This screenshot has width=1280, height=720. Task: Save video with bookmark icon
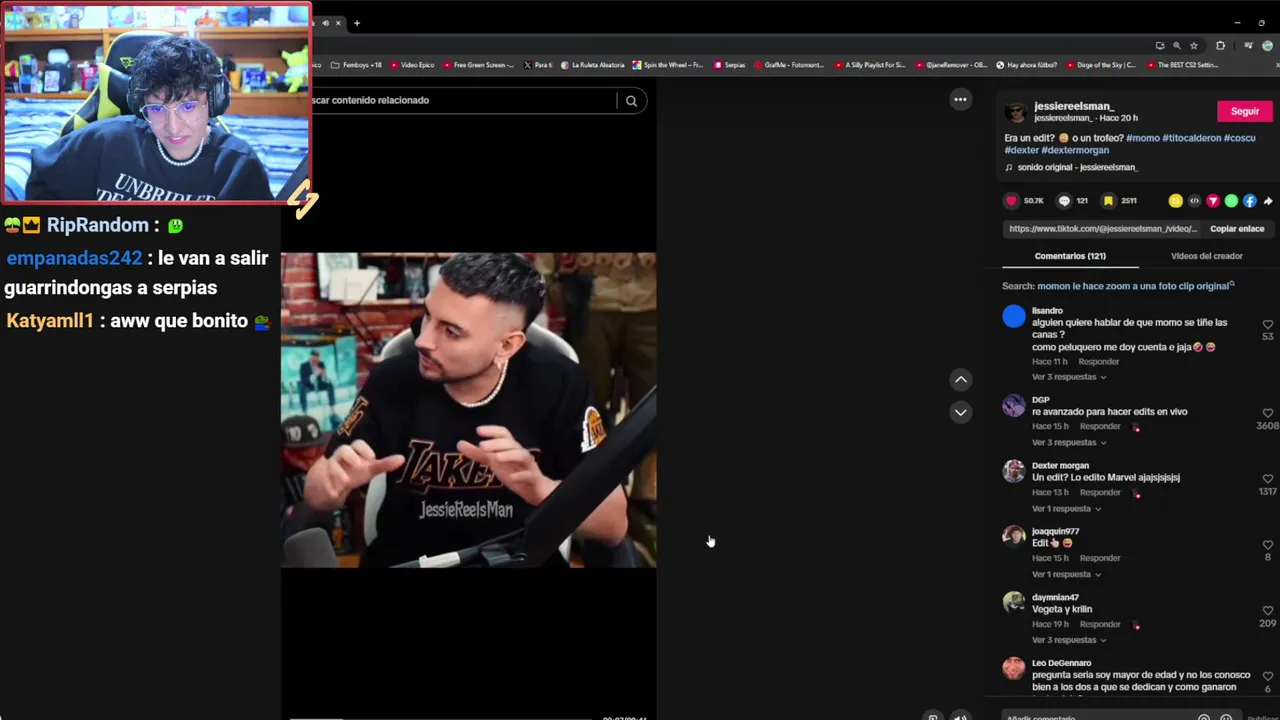(1108, 201)
